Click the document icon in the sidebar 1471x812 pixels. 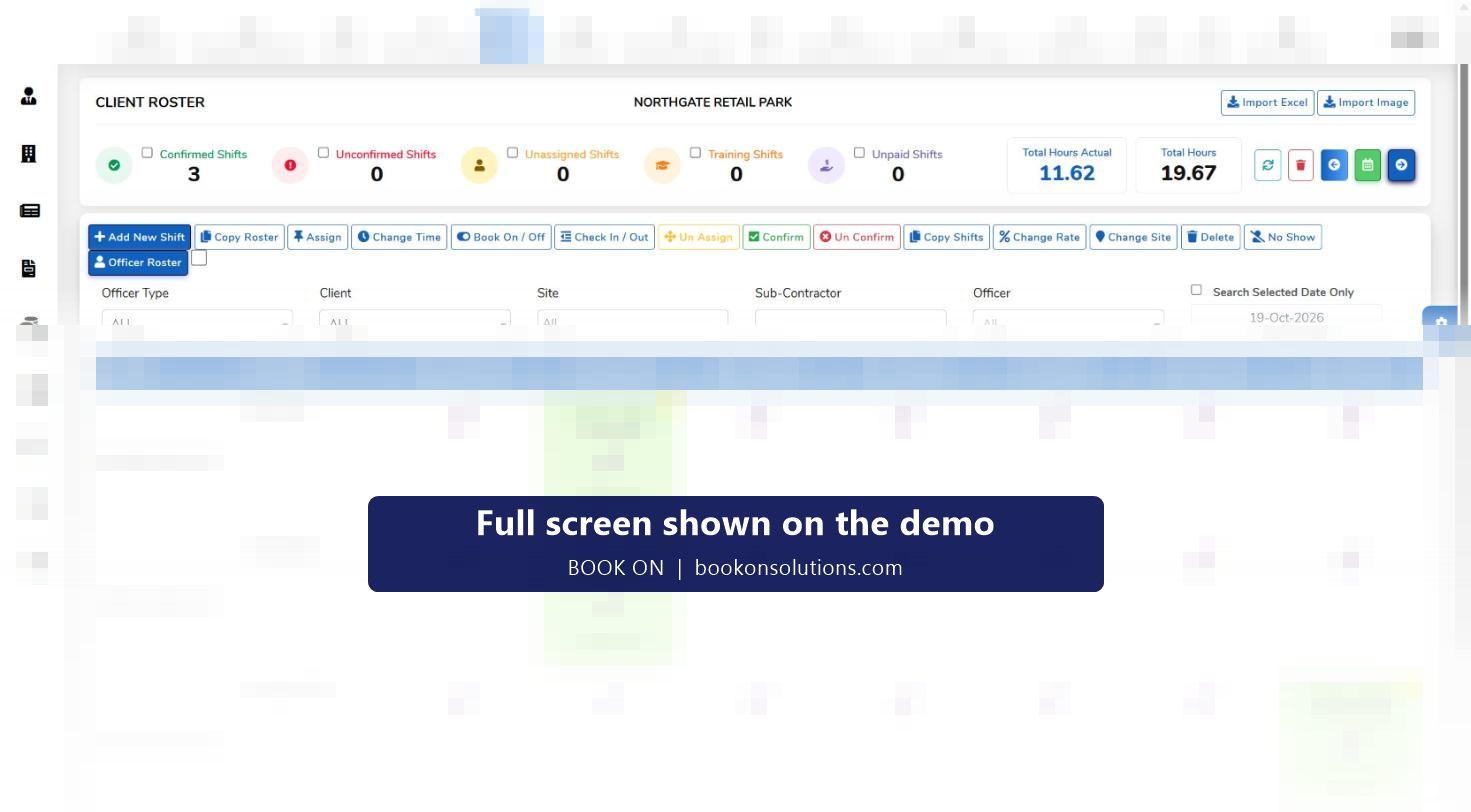point(29,268)
